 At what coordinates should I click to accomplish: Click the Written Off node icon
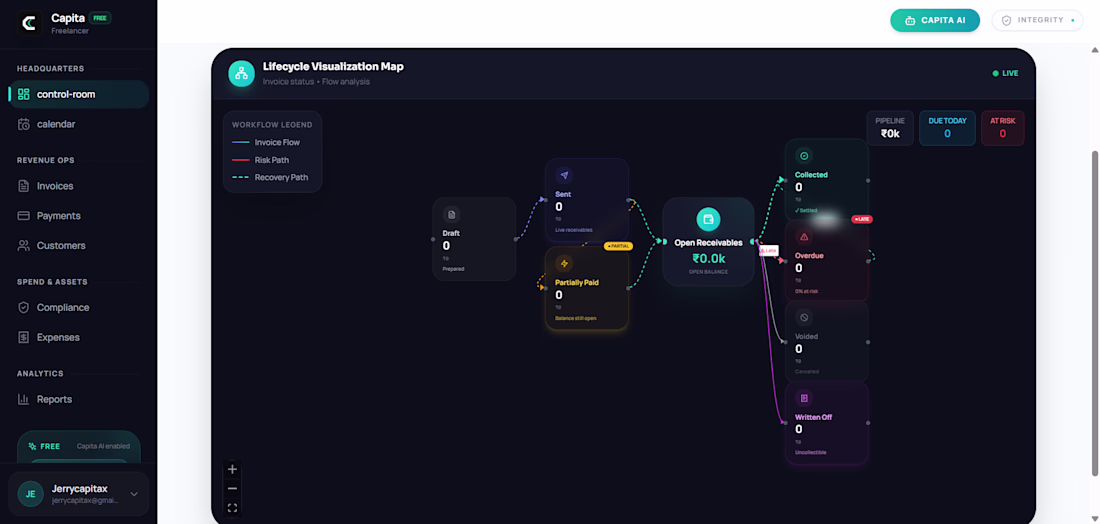pyautogui.click(x=804, y=398)
